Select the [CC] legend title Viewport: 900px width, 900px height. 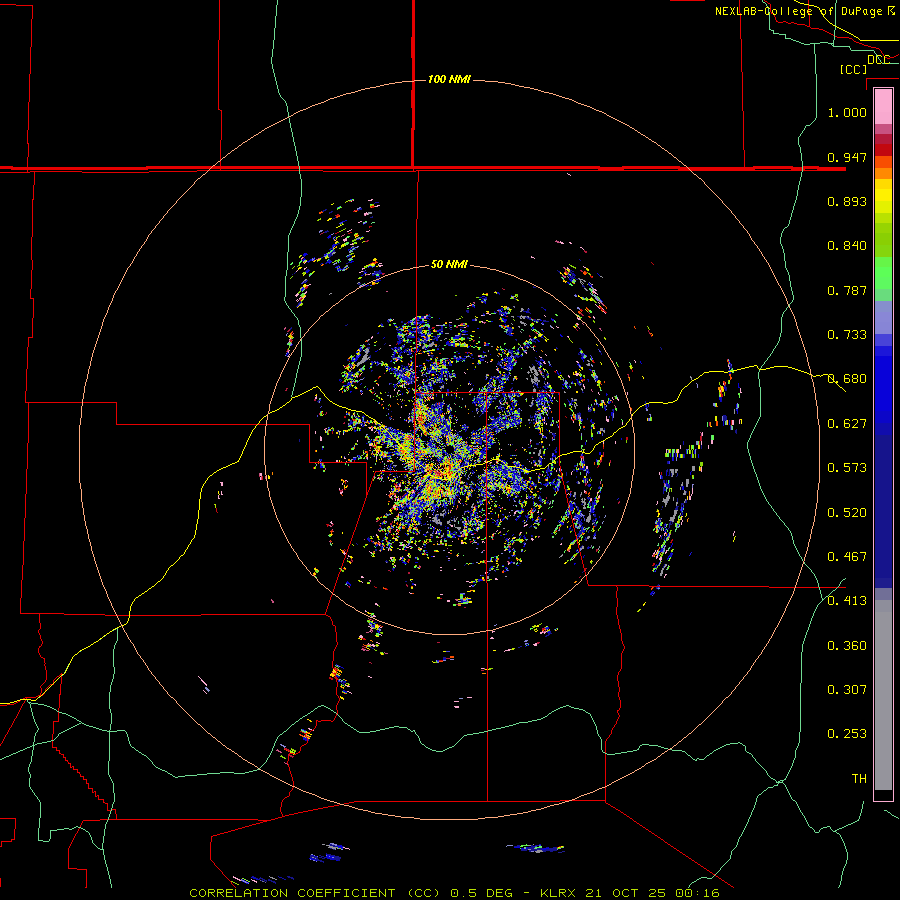853,69
